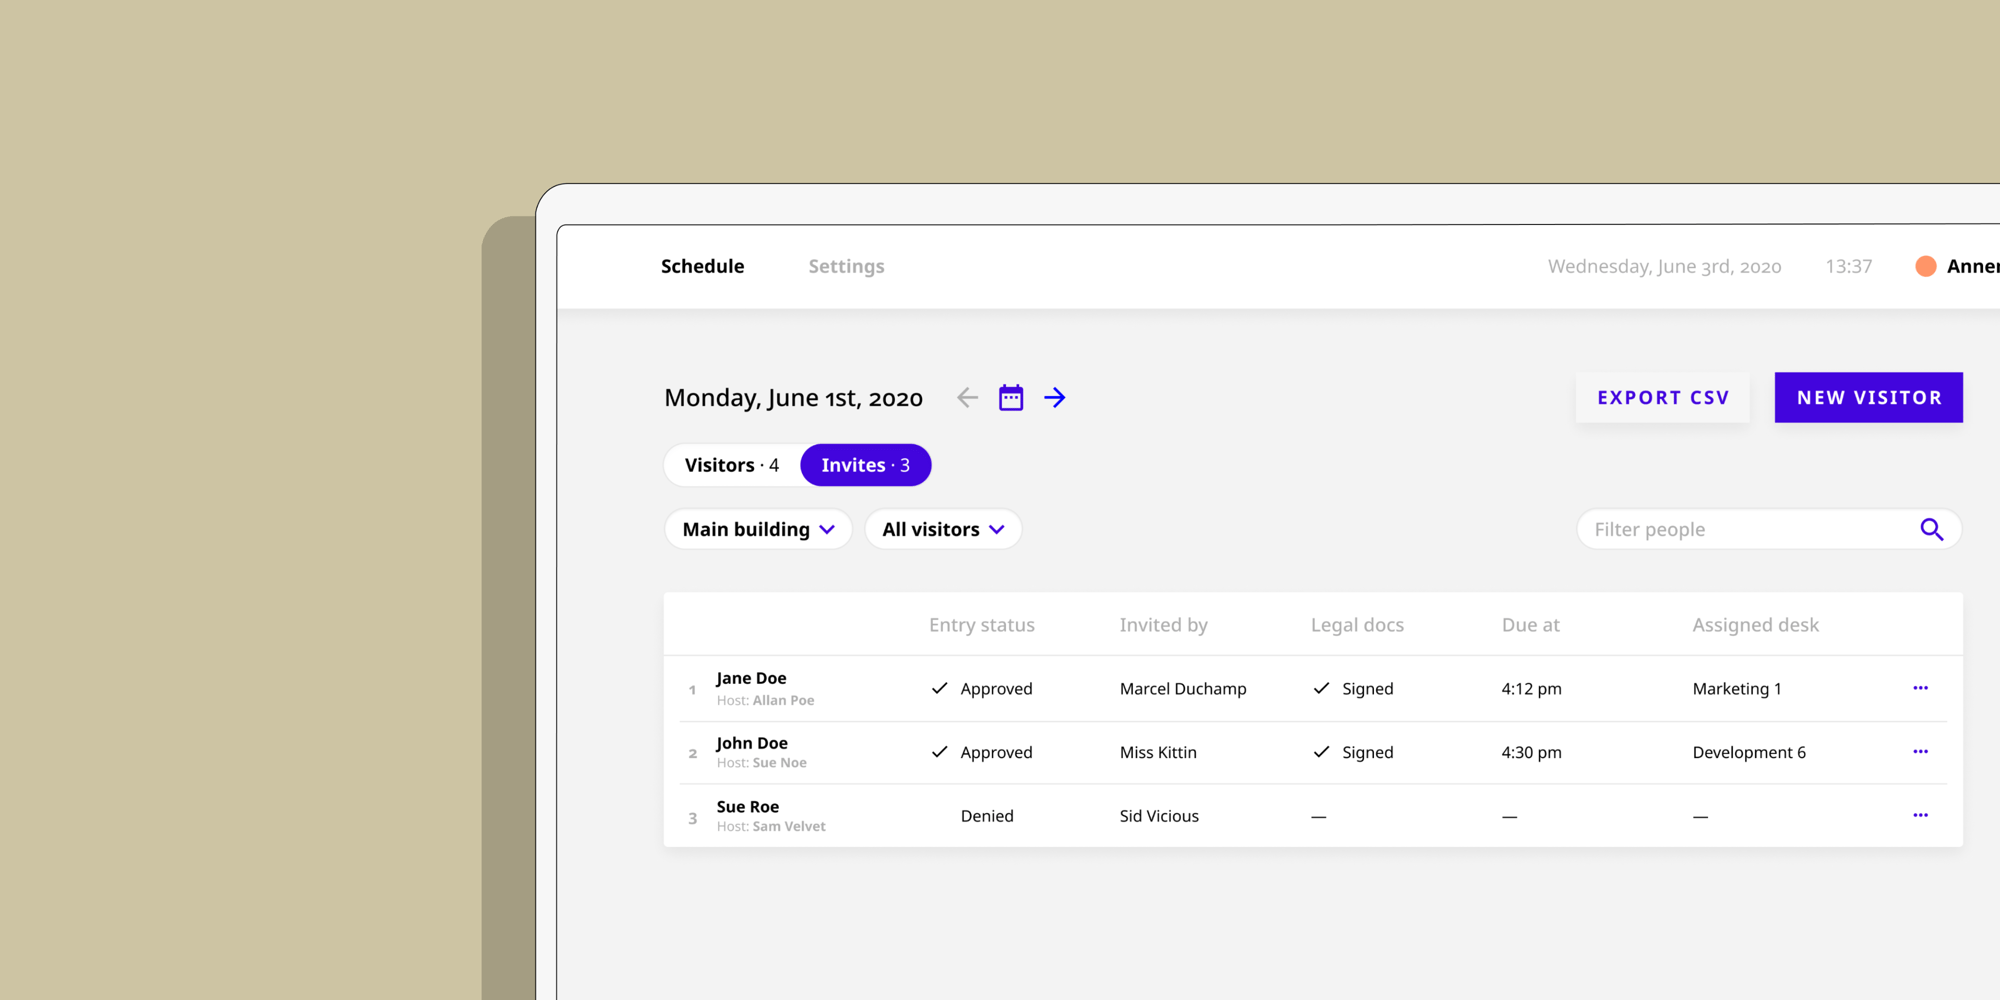Switch to the Visitors · 4 view
The image size is (2000, 1000).
(731, 464)
